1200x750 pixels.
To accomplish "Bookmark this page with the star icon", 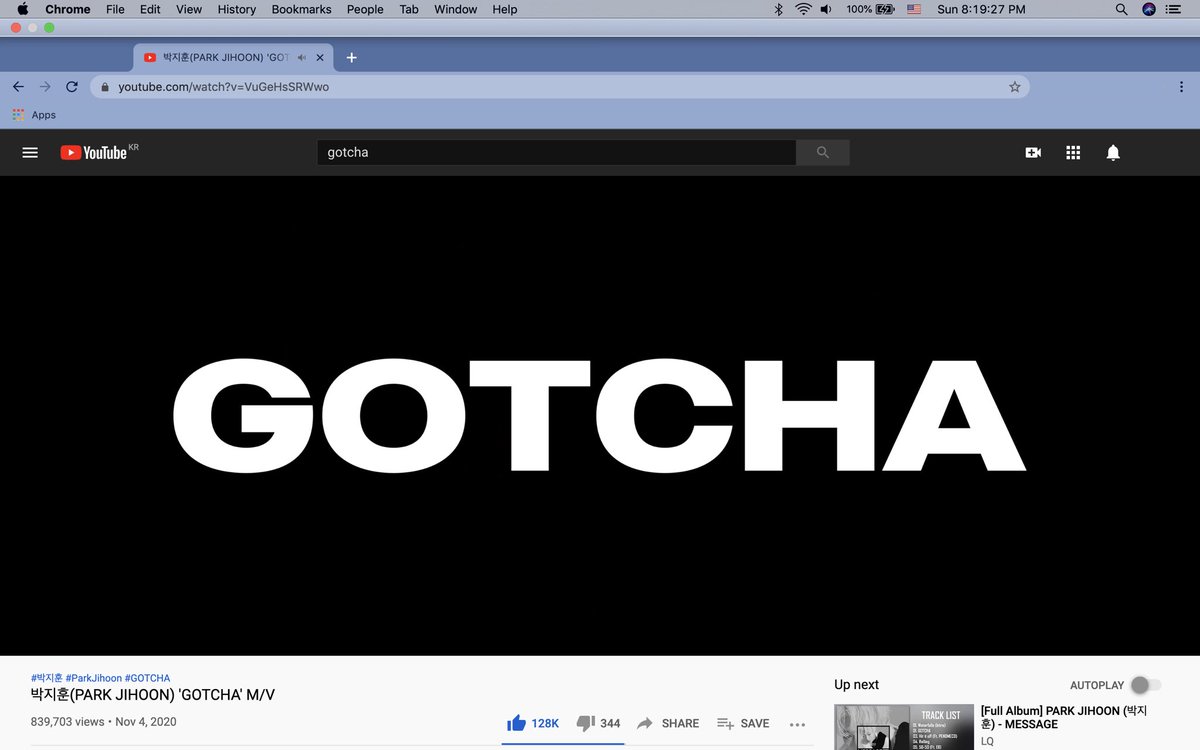I will pyautogui.click(x=1014, y=87).
